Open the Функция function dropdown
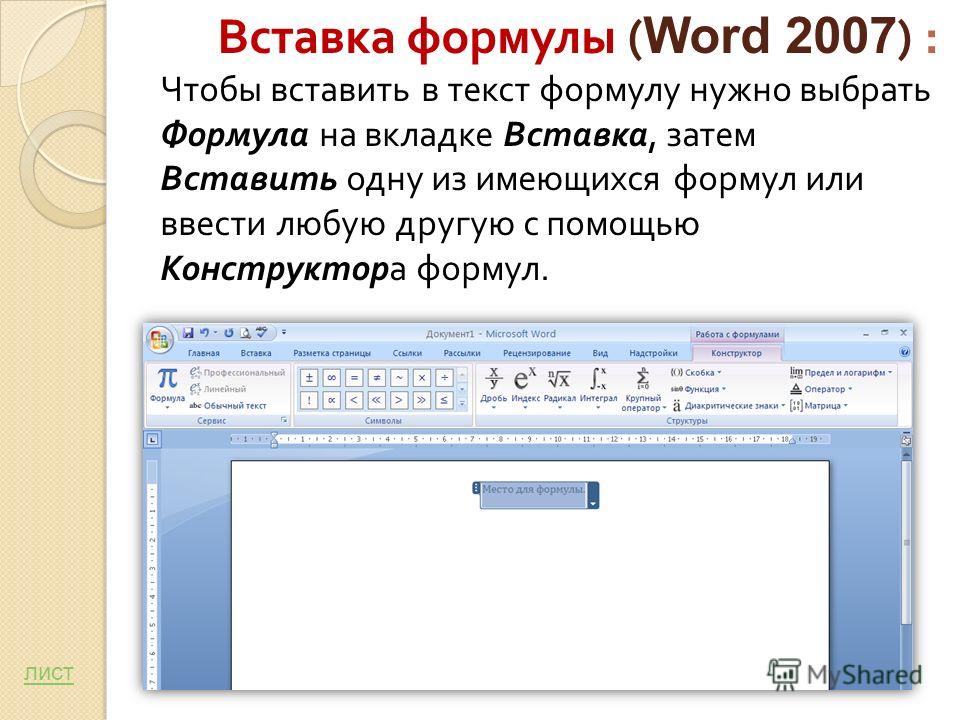This screenshot has height=720, width=960. 699,389
